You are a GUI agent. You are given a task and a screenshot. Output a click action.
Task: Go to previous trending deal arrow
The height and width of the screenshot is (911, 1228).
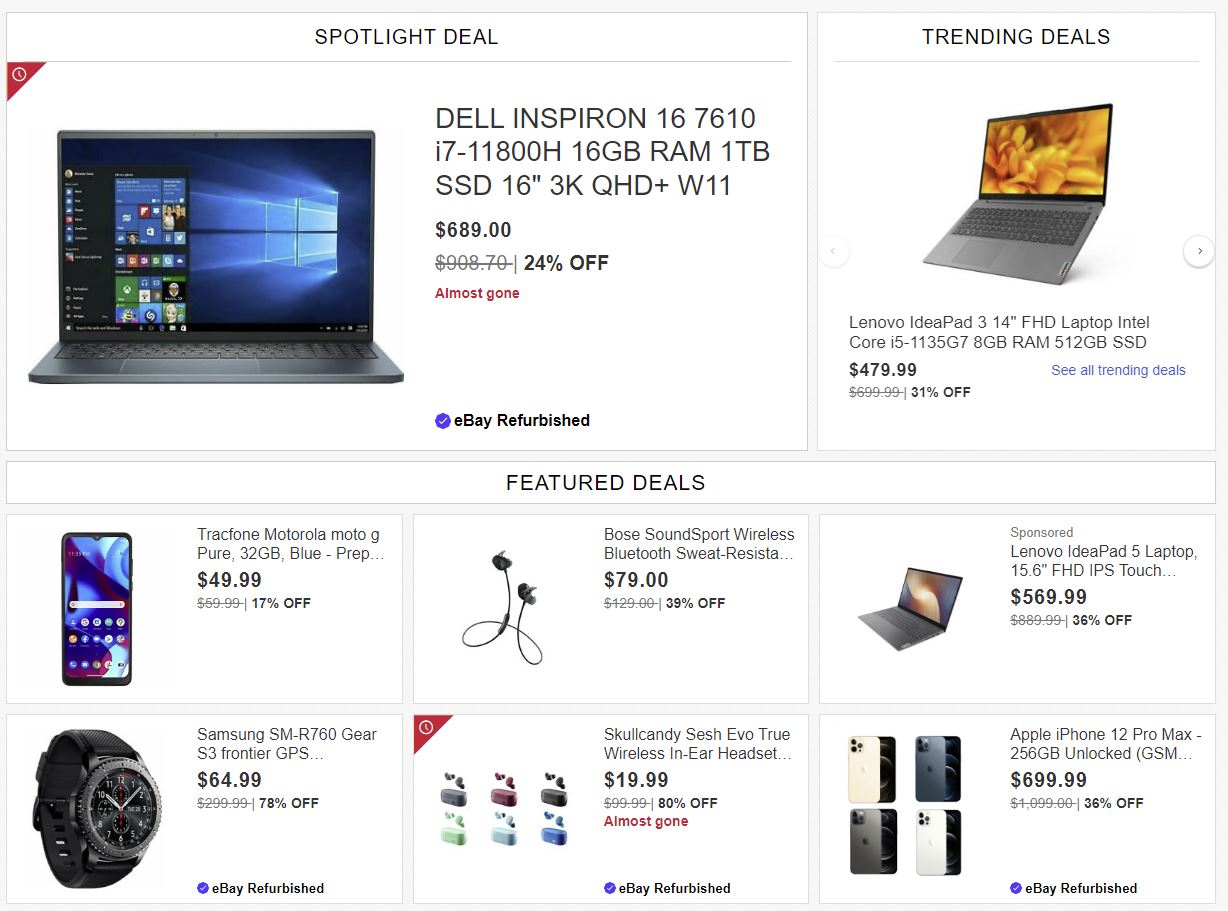[x=834, y=251]
